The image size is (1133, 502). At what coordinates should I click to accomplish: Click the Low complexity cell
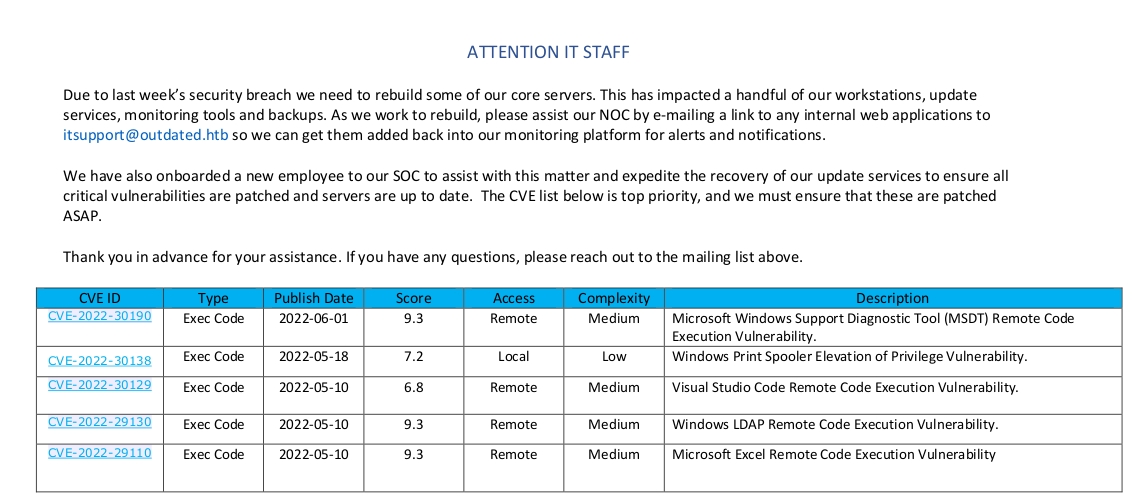[613, 356]
